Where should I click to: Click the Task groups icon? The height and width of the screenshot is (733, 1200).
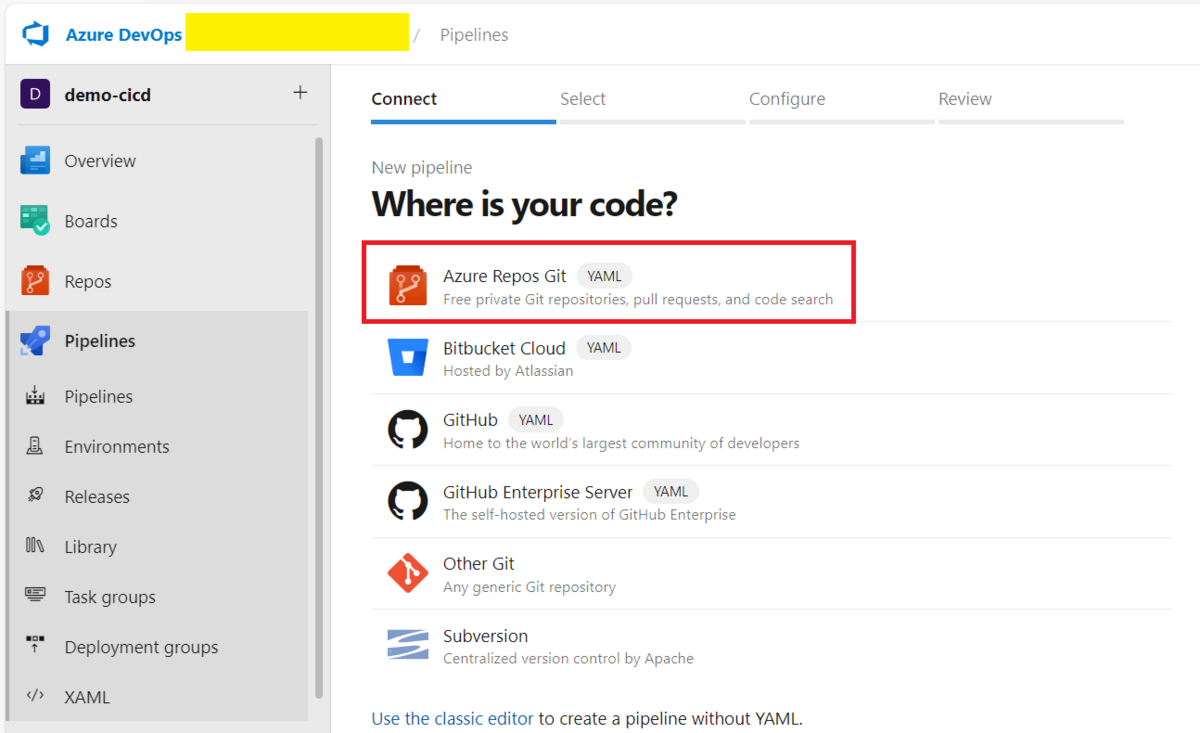pos(35,596)
